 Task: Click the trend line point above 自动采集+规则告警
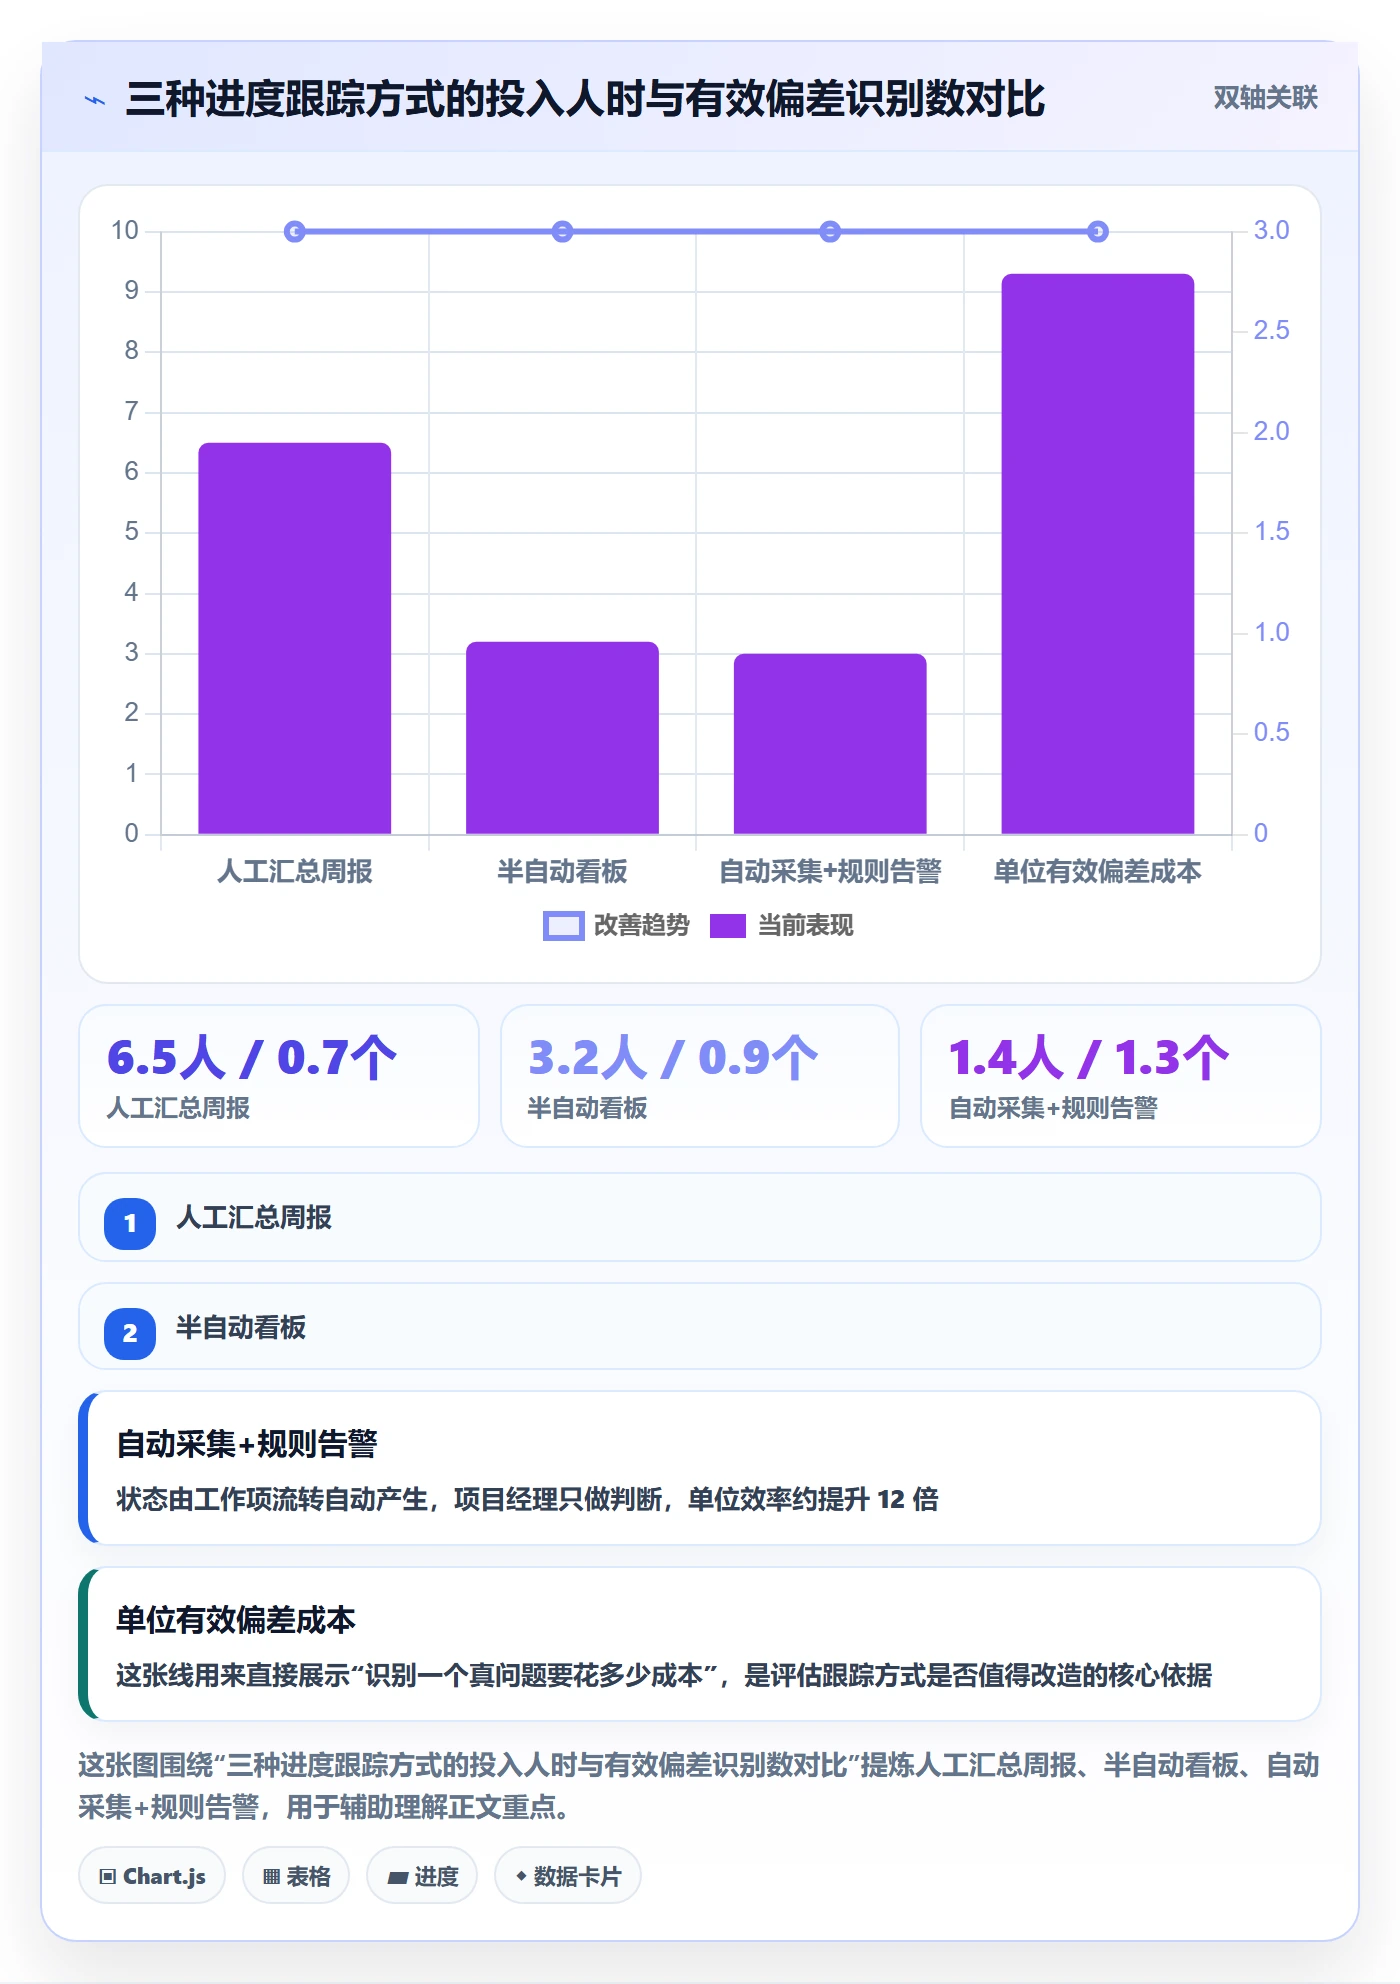(830, 232)
